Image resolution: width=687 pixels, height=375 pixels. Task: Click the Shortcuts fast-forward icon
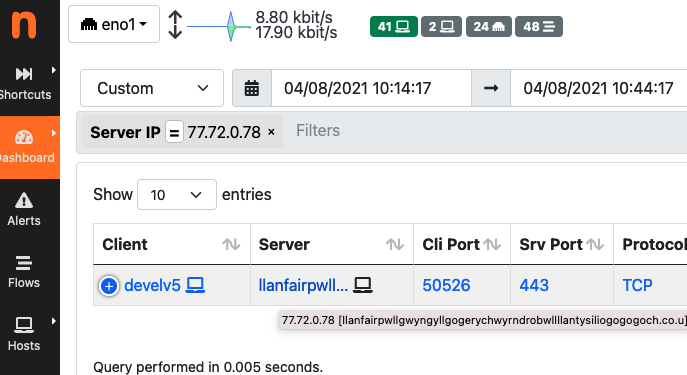tap(24, 74)
